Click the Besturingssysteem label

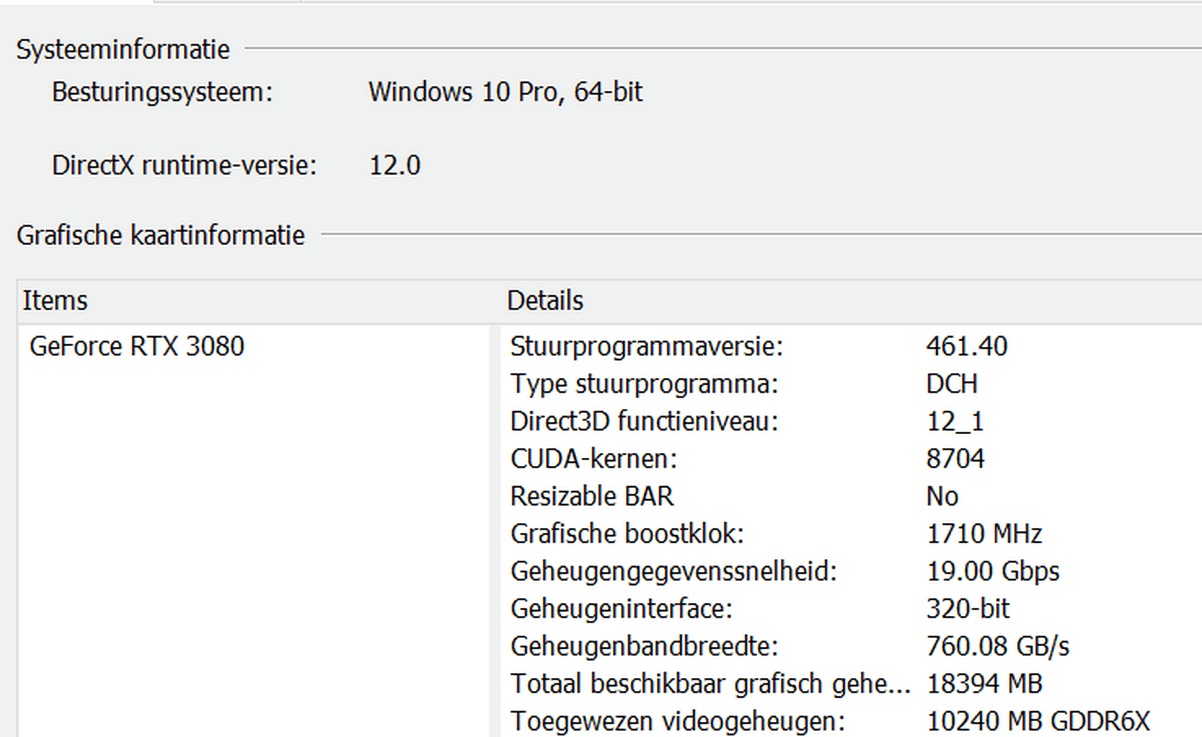click(x=162, y=93)
